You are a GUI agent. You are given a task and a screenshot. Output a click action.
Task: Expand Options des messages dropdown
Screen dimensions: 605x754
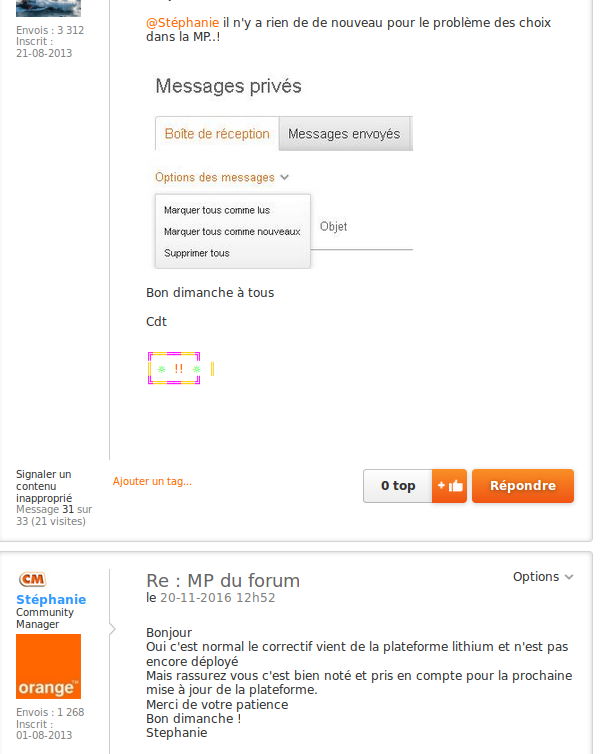point(221,178)
